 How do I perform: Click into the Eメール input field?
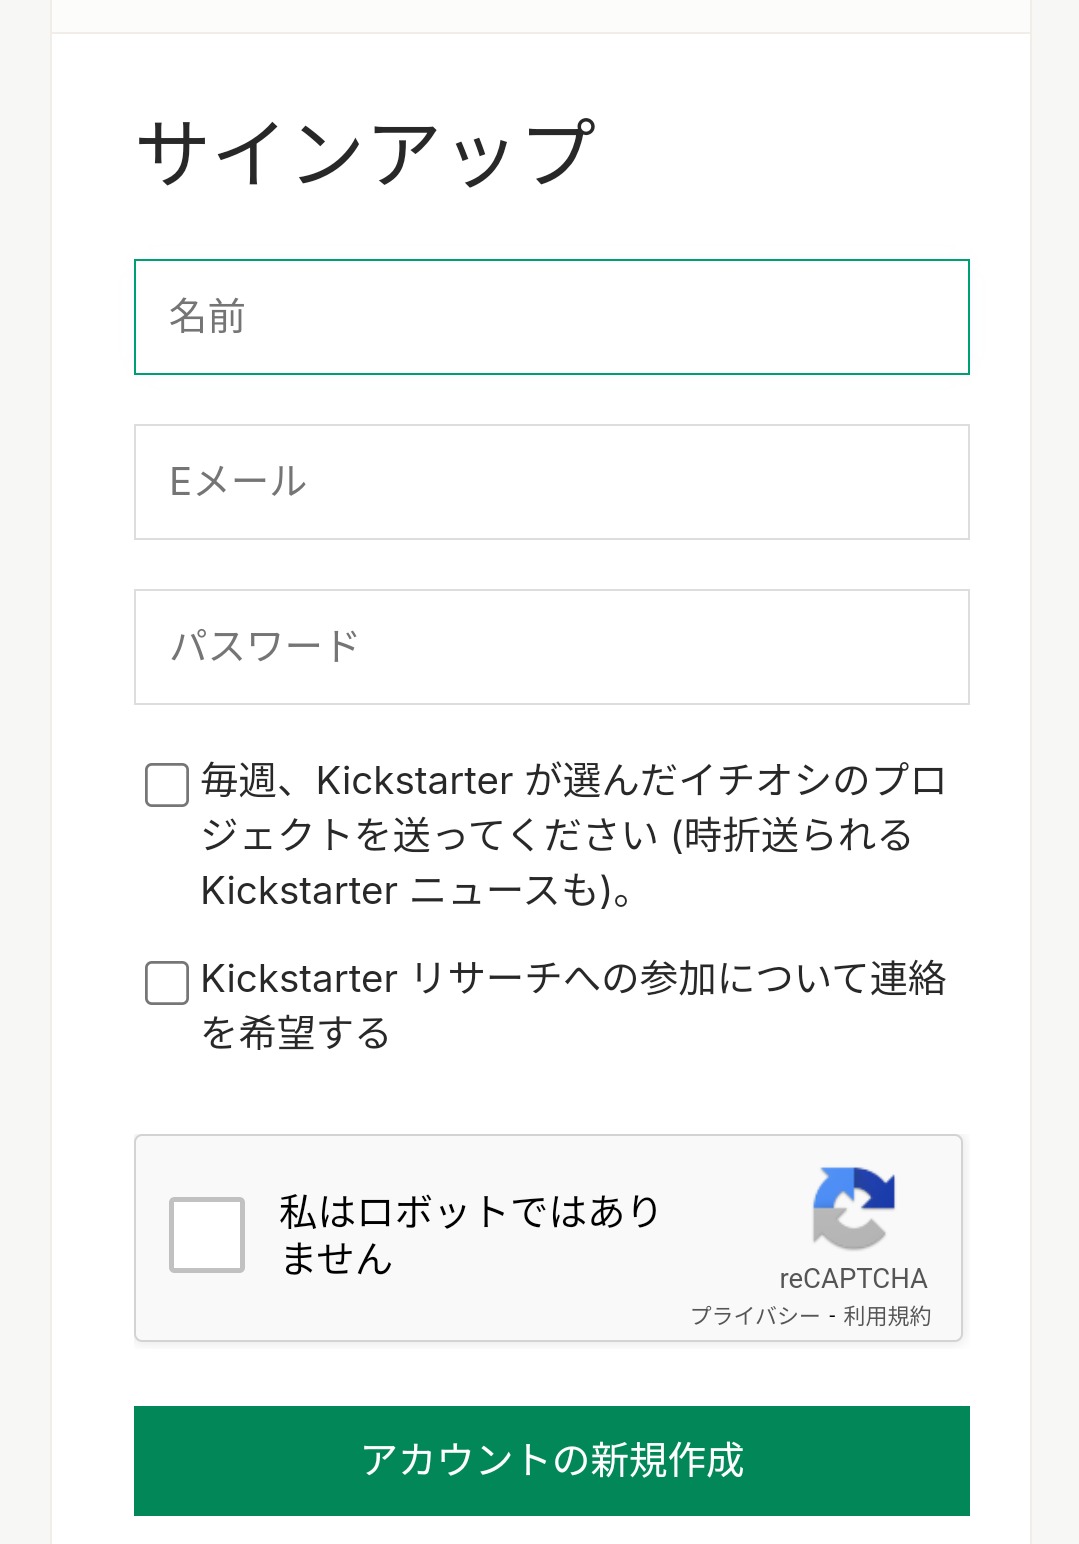point(552,482)
